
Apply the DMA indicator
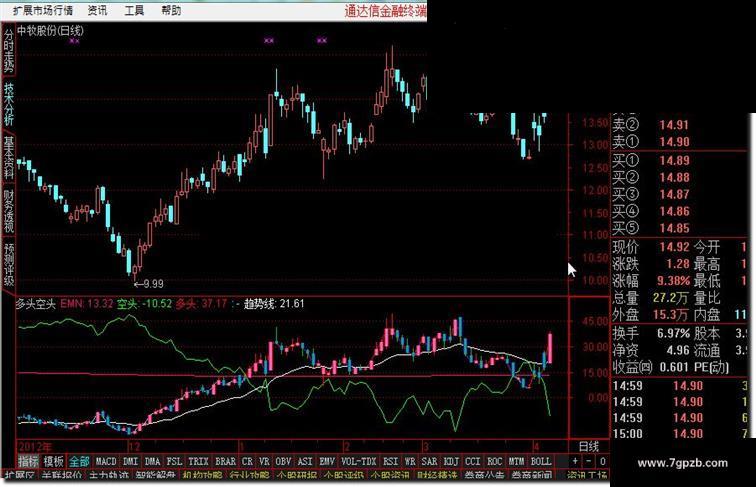(152, 461)
